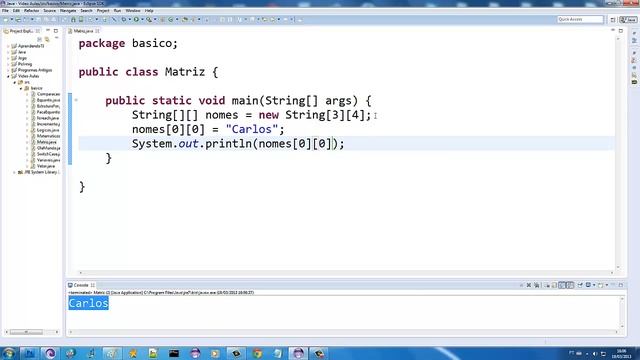Open the Project menu
This screenshot has height=360, width=640.
(103, 11)
